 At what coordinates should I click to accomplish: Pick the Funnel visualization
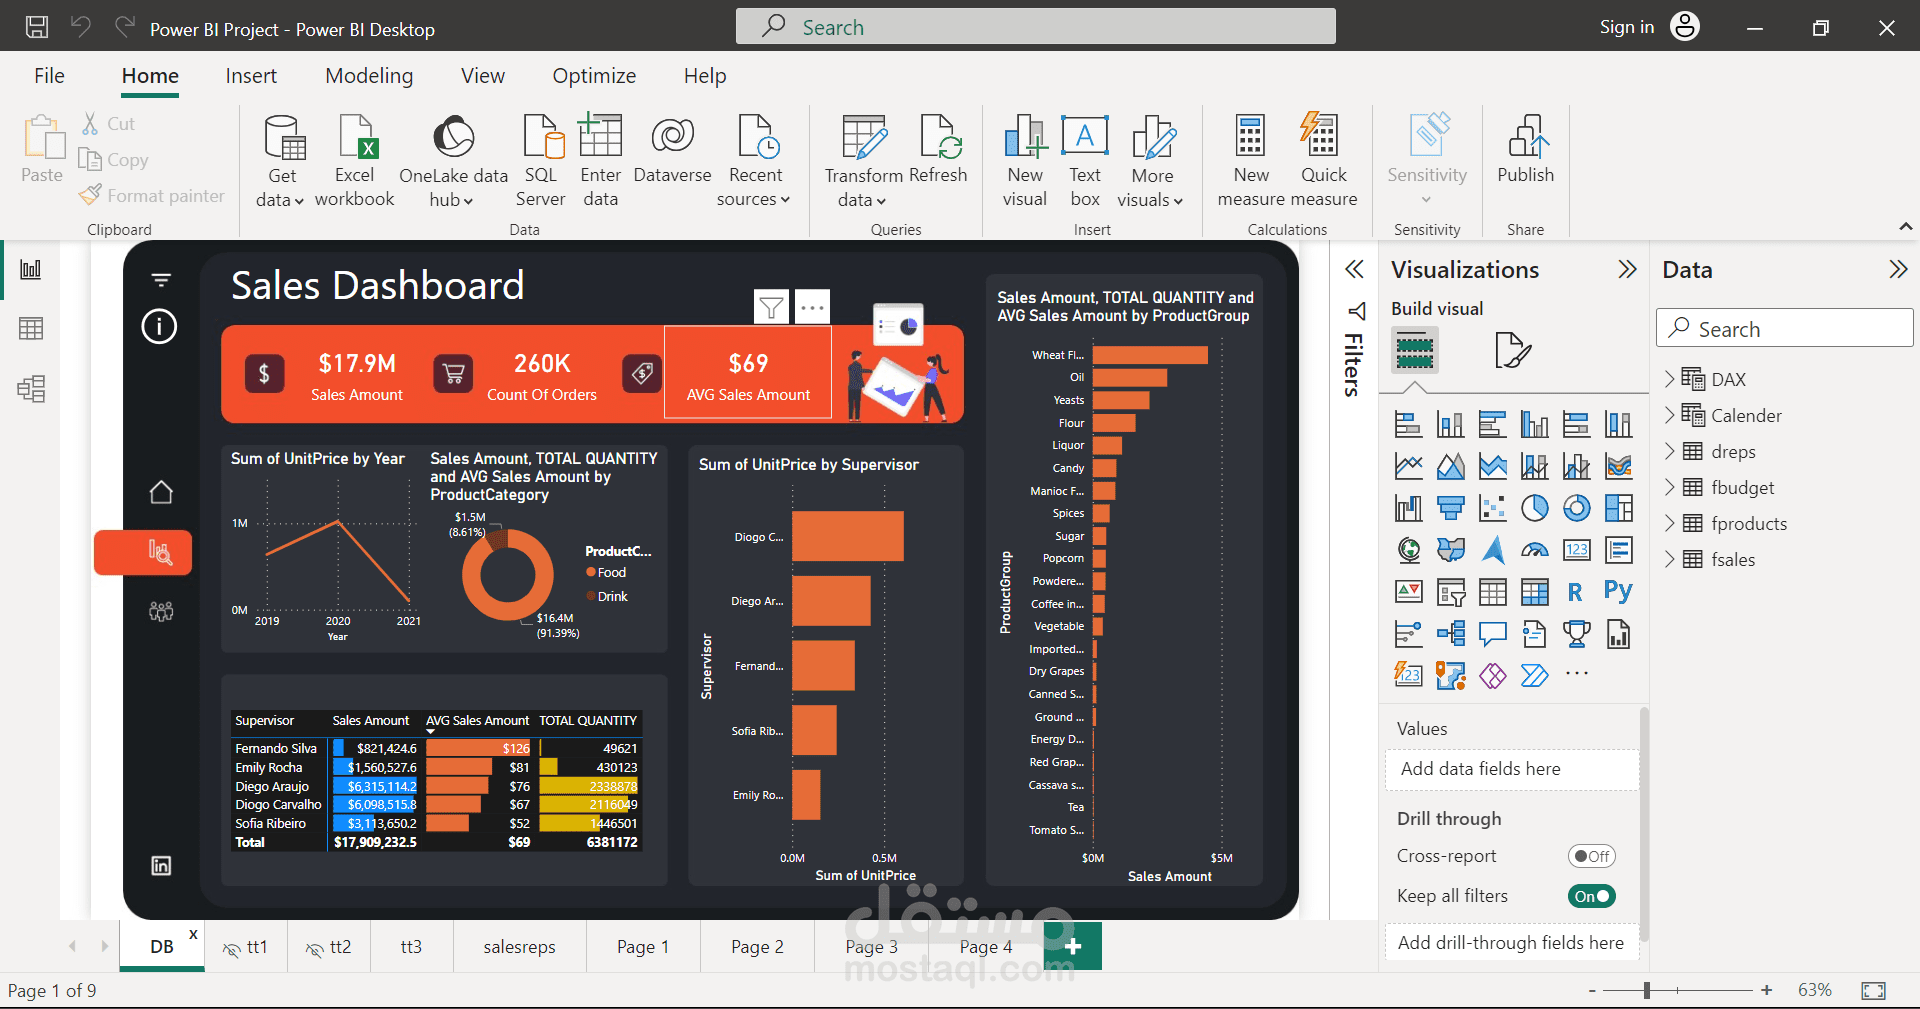click(1451, 509)
